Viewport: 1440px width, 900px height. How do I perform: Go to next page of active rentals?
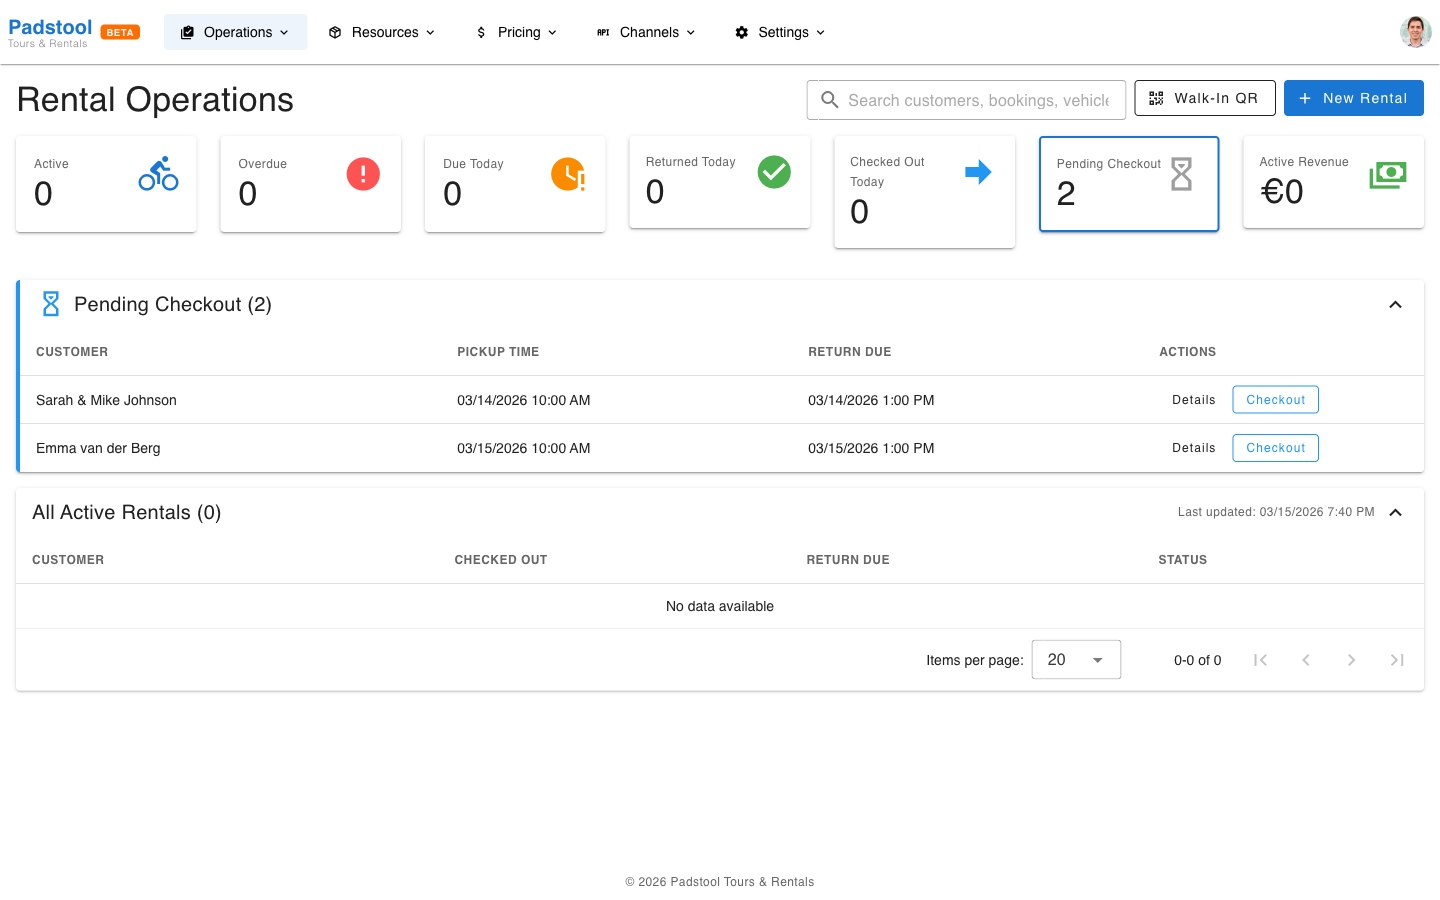coord(1351,660)
